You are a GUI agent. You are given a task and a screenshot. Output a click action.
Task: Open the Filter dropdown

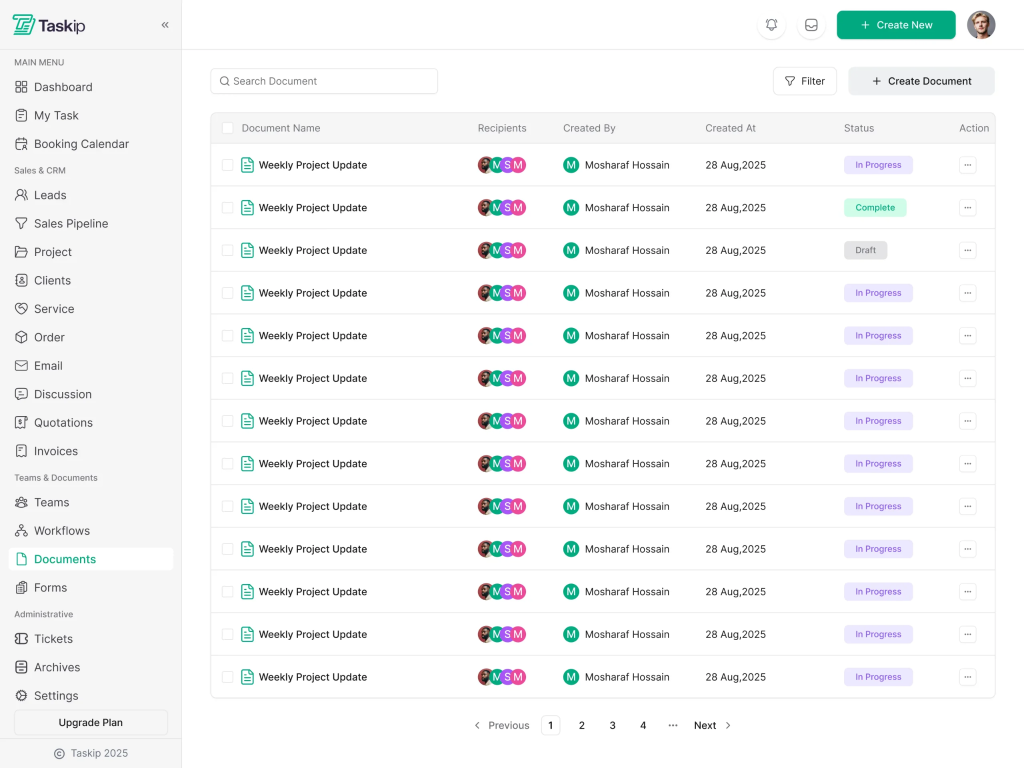coord(804,81)
